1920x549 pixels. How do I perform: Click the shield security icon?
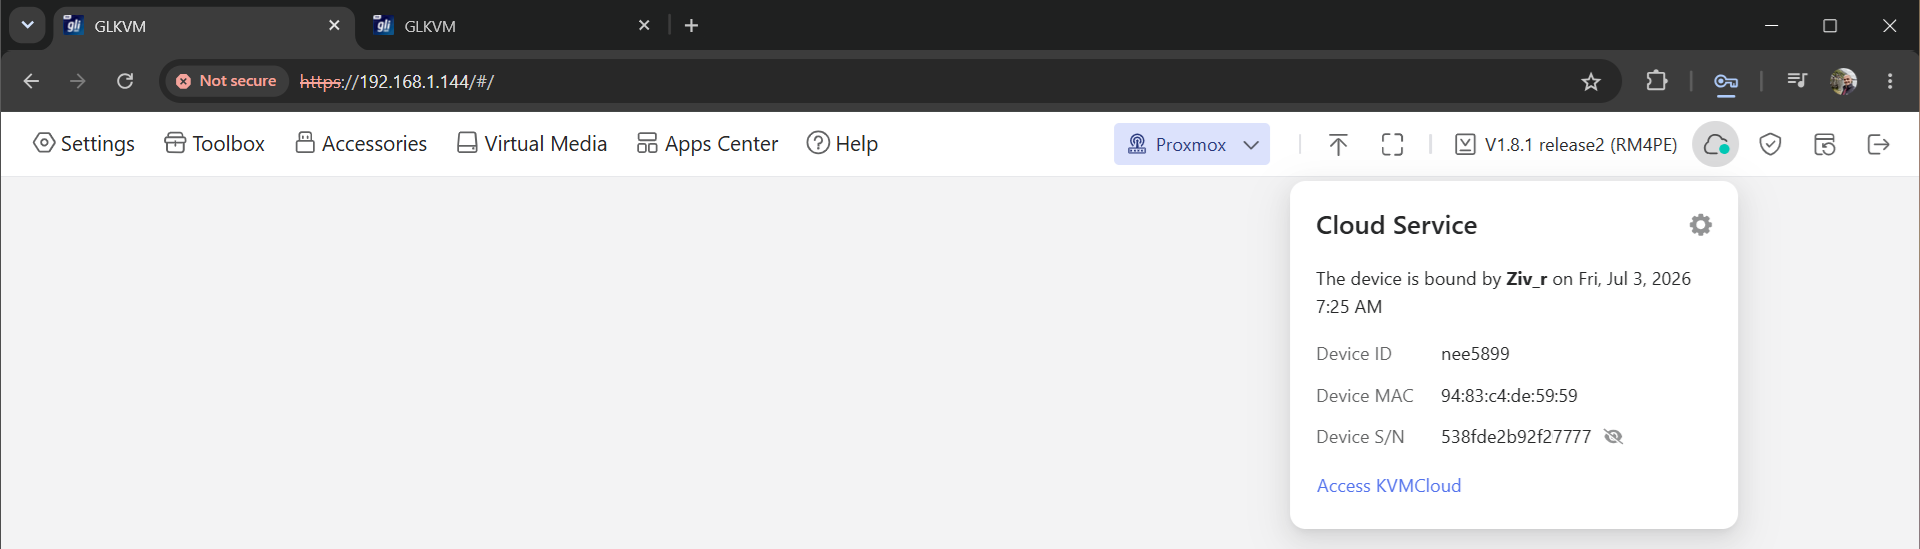[1770, 145]
